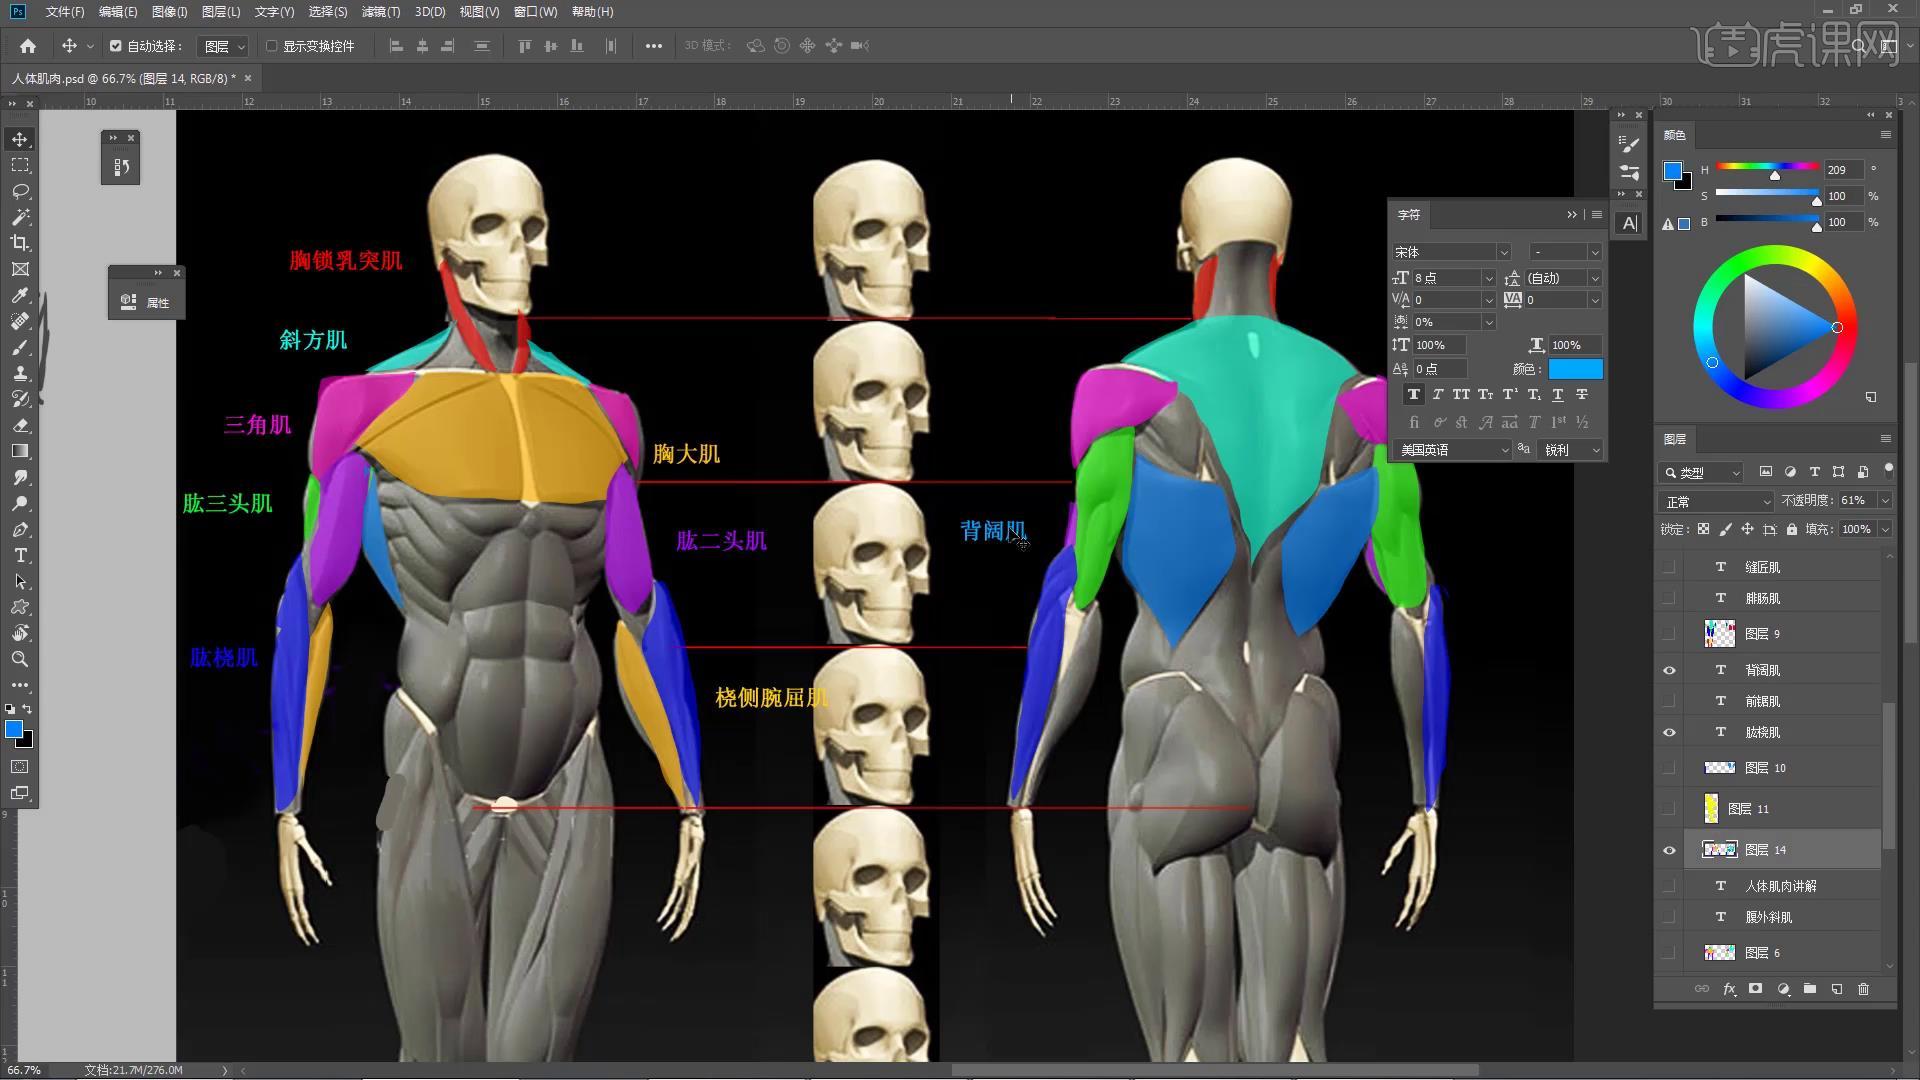Open the 属性 properties panel button
The width and height of the screenshot is (1920, 1080).
point(146,302)
